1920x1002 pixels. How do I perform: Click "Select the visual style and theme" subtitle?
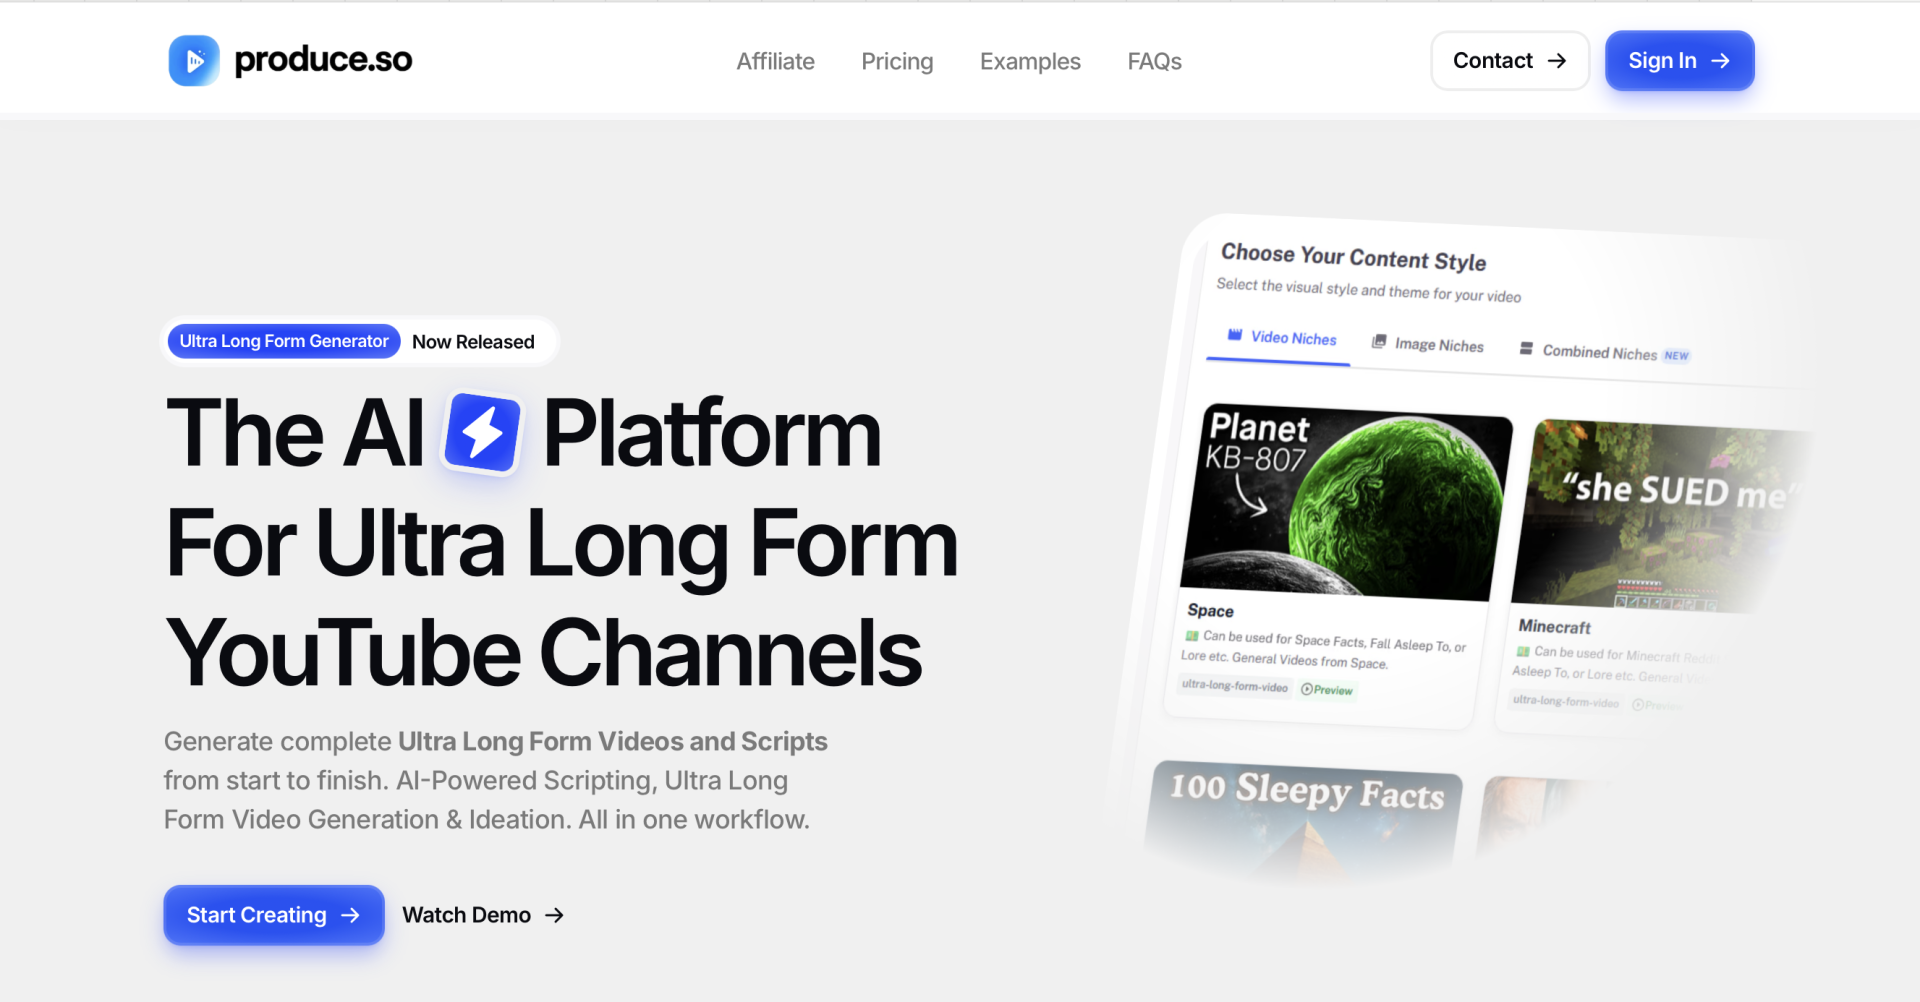(1368, 290)
